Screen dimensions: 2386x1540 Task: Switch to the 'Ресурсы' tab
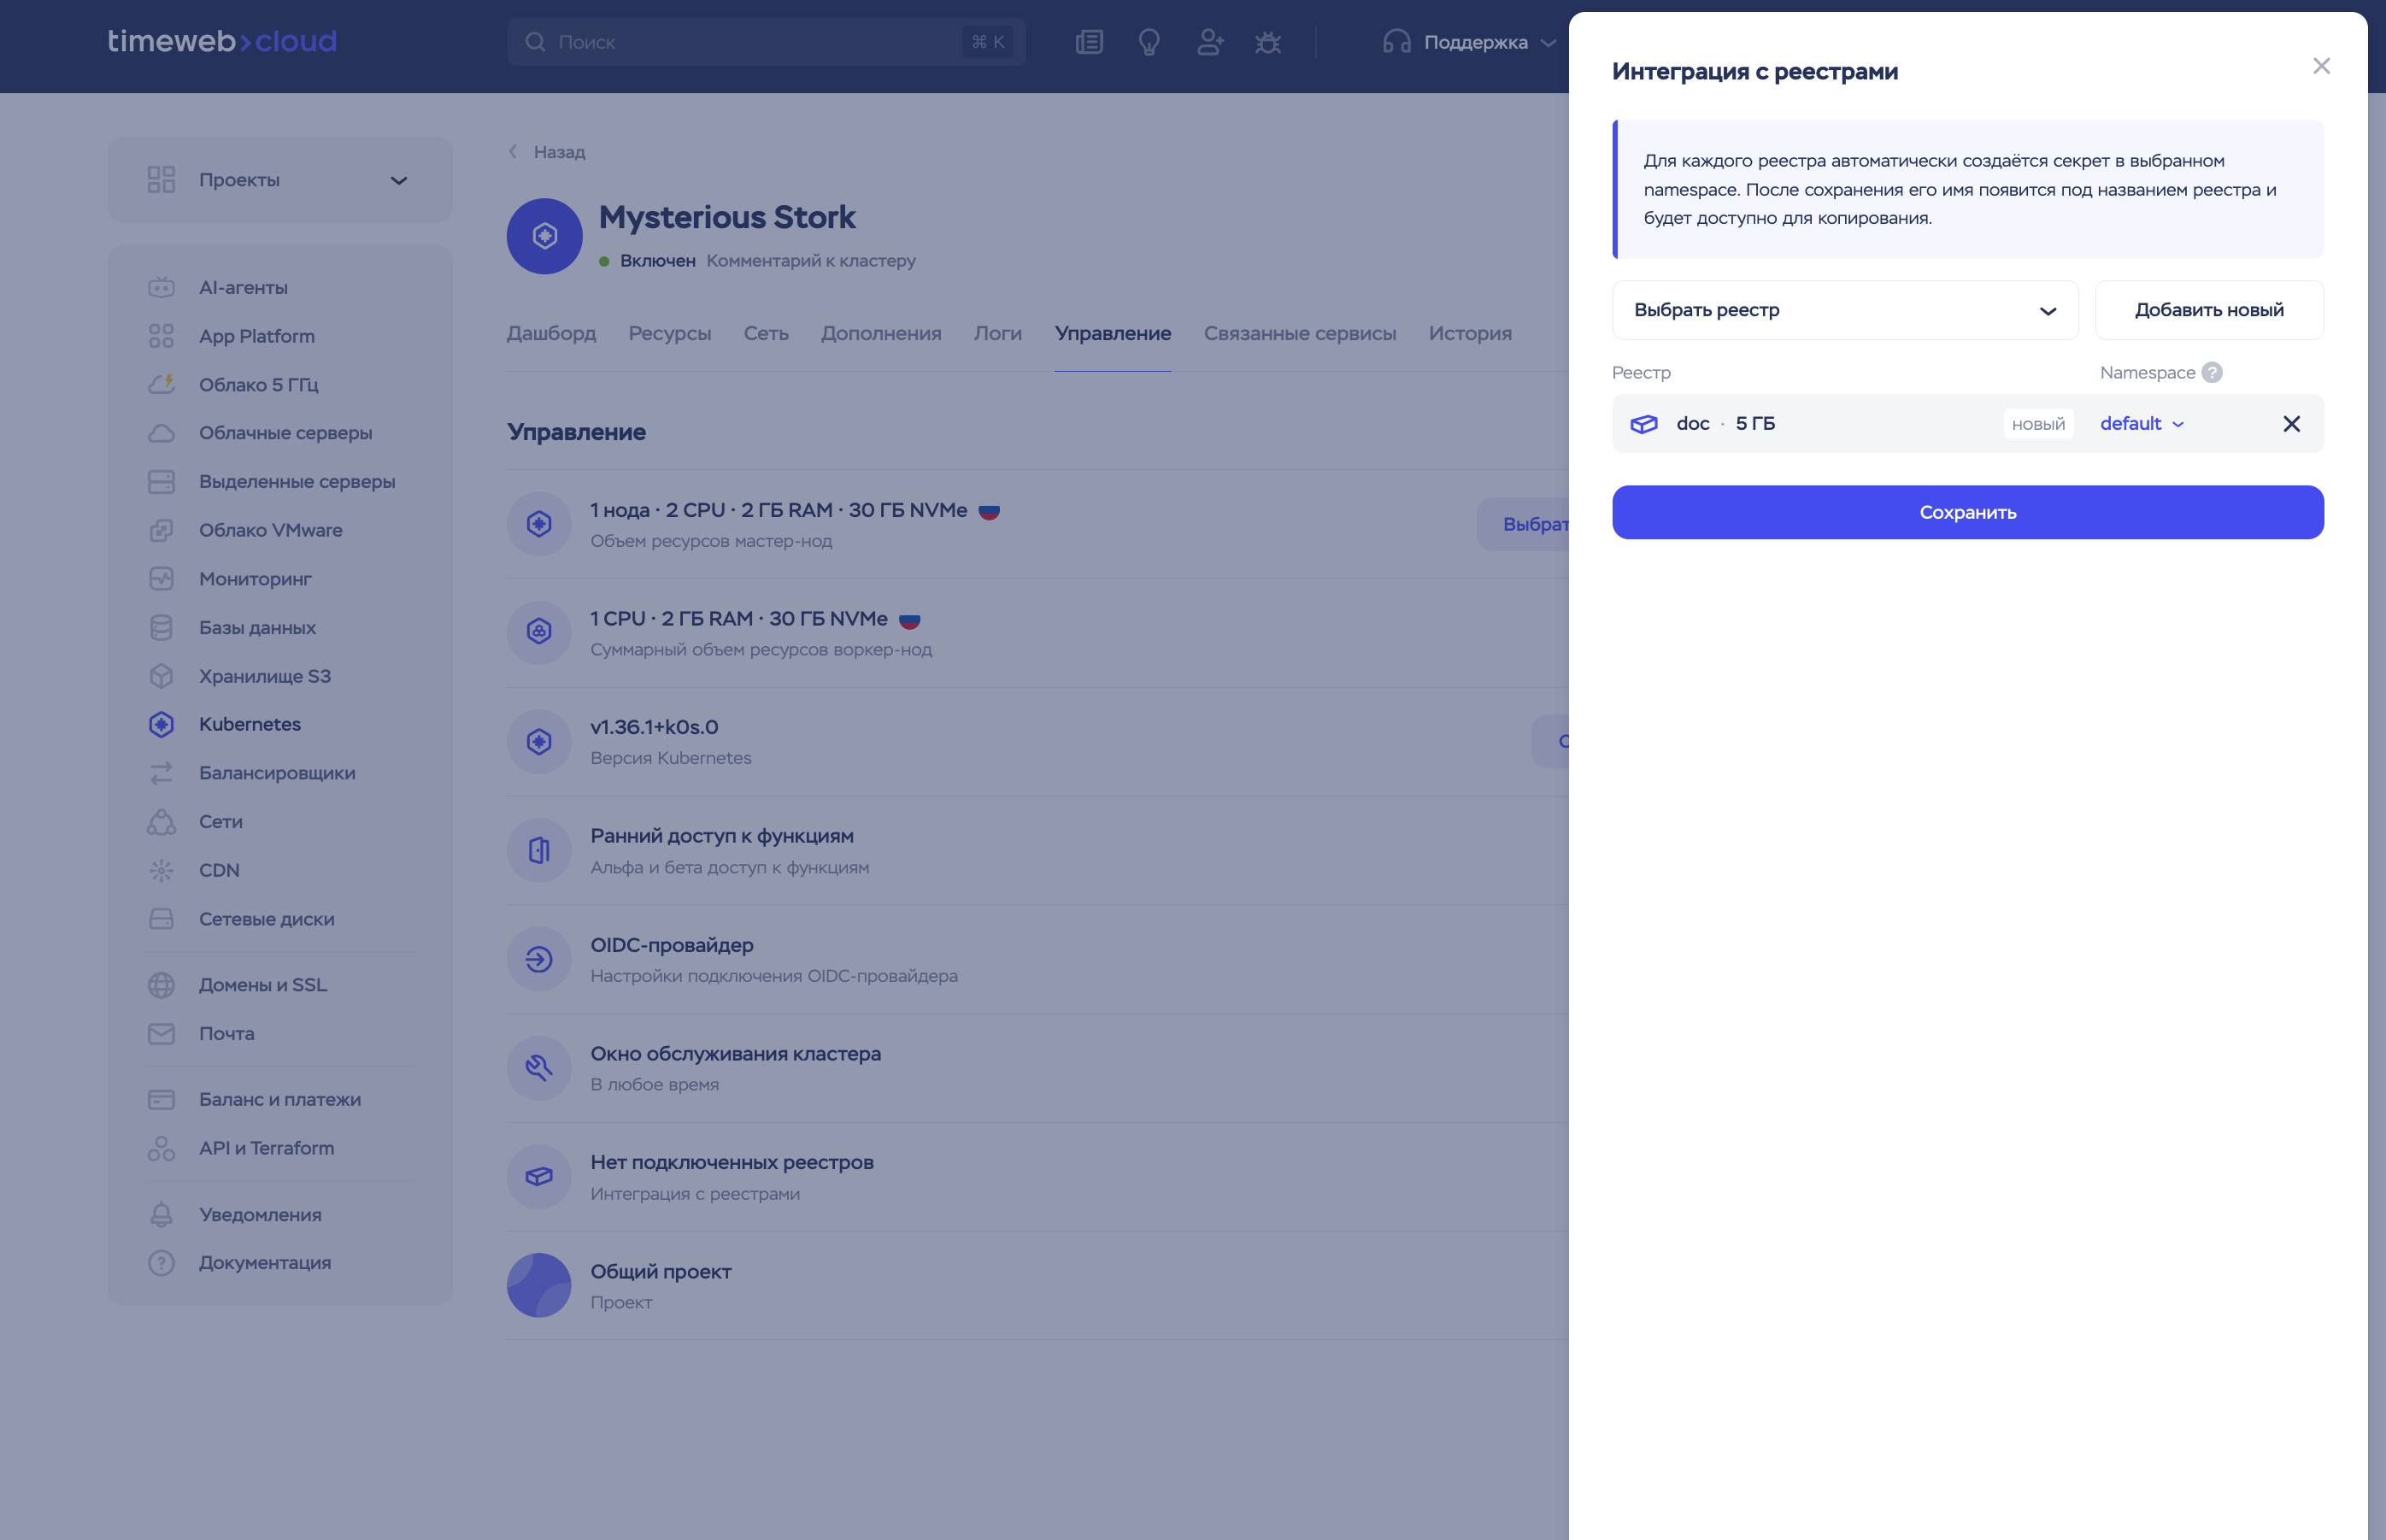pos(669,334)
